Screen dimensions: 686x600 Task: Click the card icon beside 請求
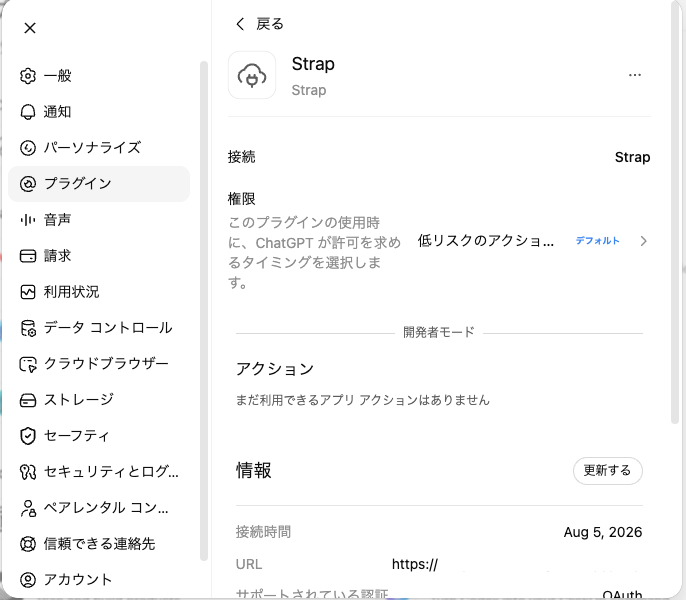pyautogui.click(x=28, y=256)
